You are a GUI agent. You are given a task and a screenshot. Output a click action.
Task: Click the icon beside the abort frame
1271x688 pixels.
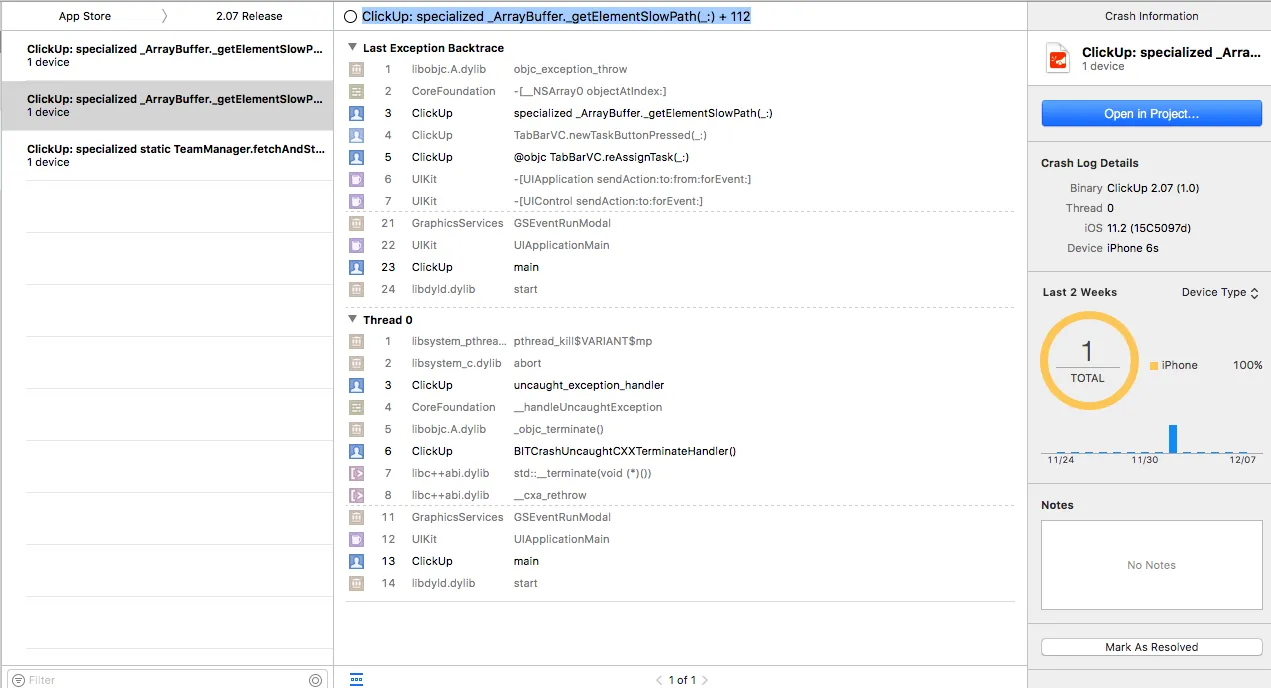point(356,363)
